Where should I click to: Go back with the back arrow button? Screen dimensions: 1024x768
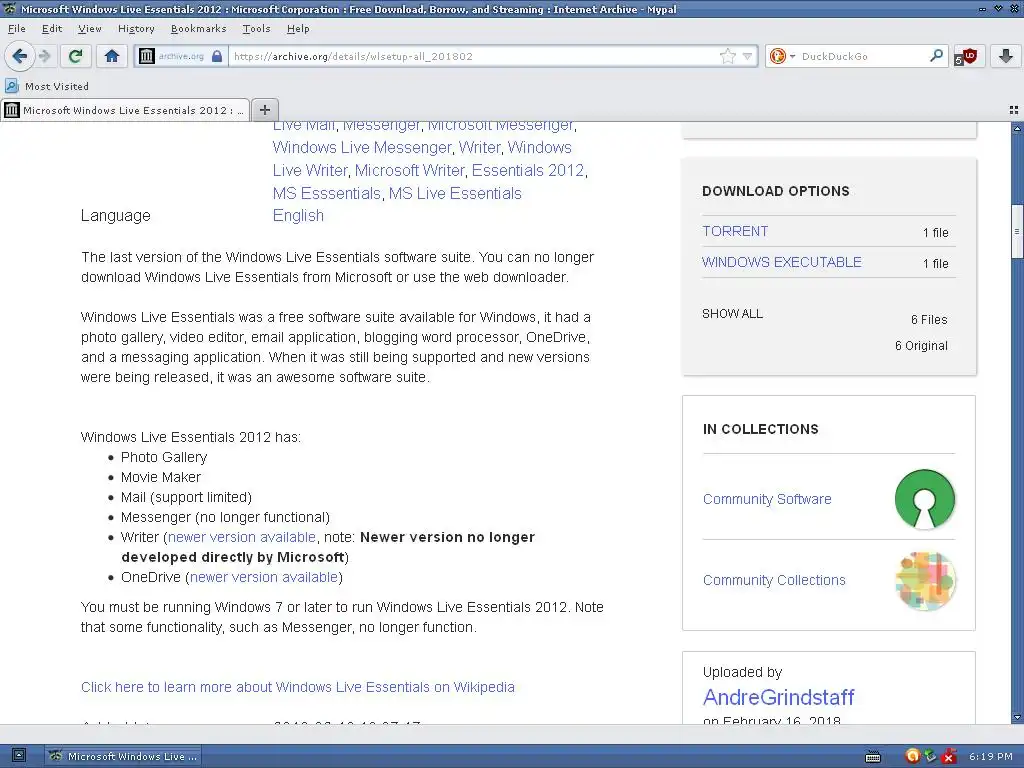(x=20, y=56)
